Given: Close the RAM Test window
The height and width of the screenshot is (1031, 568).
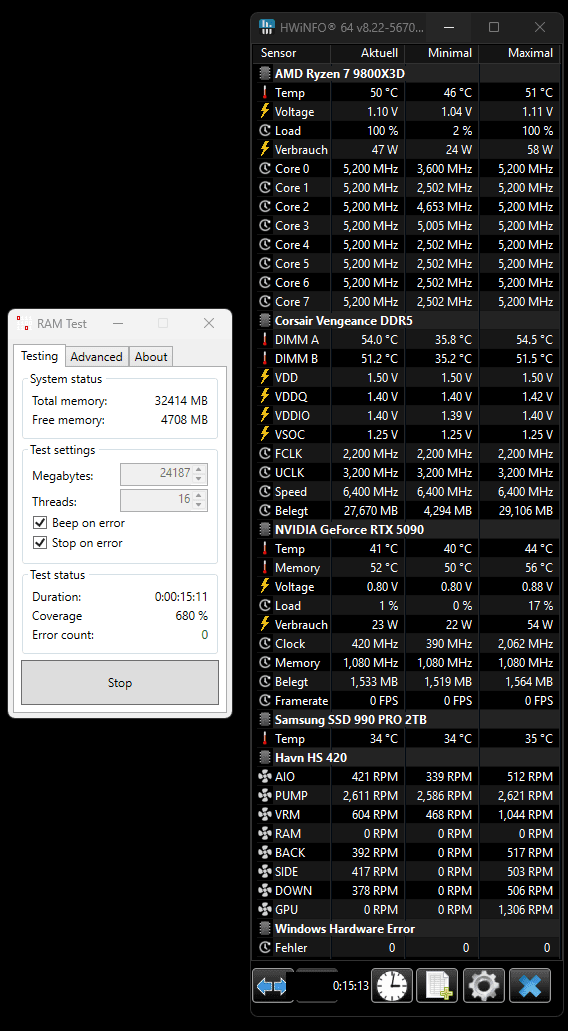Looking at the screenshot, I should [x=208, y=323].
